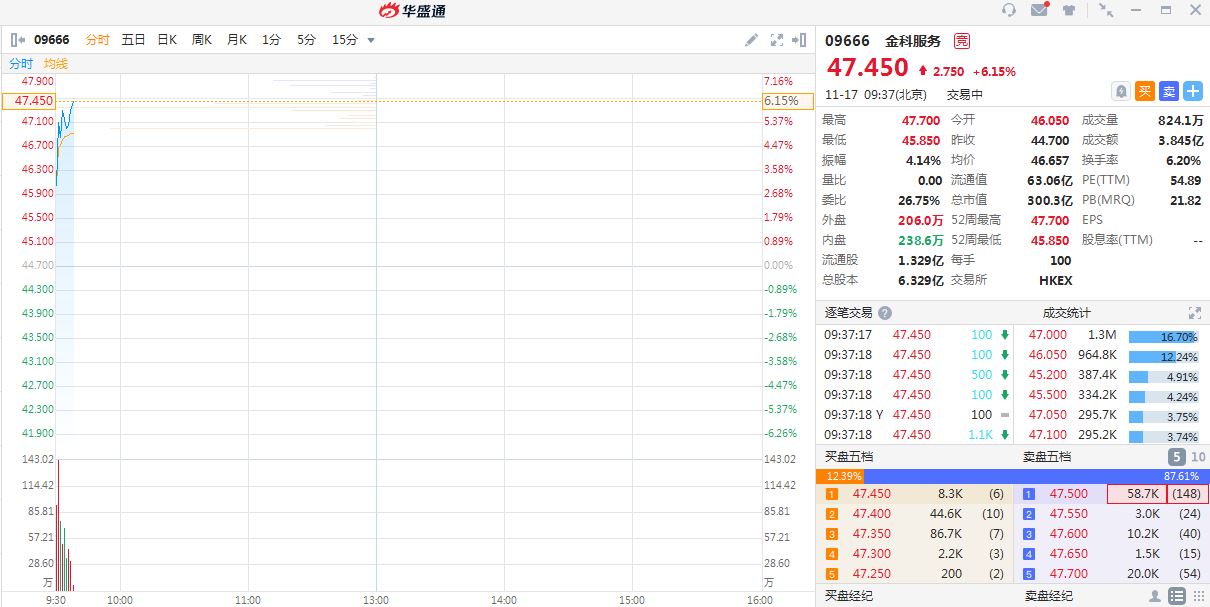Open the skin theme shirt icon
The height and width of the screenshot is (607, 1210).
point(1069,10)
